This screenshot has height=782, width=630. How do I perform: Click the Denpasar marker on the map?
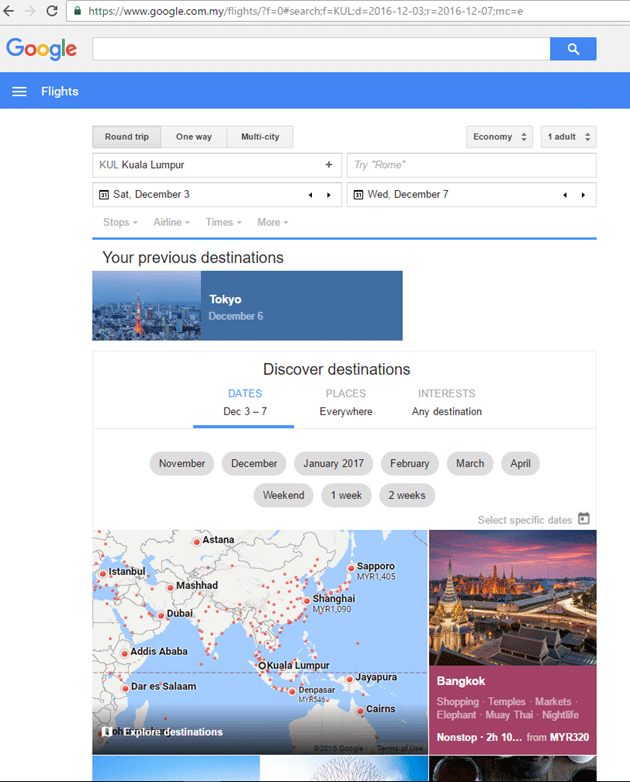[x=292, y=692]
